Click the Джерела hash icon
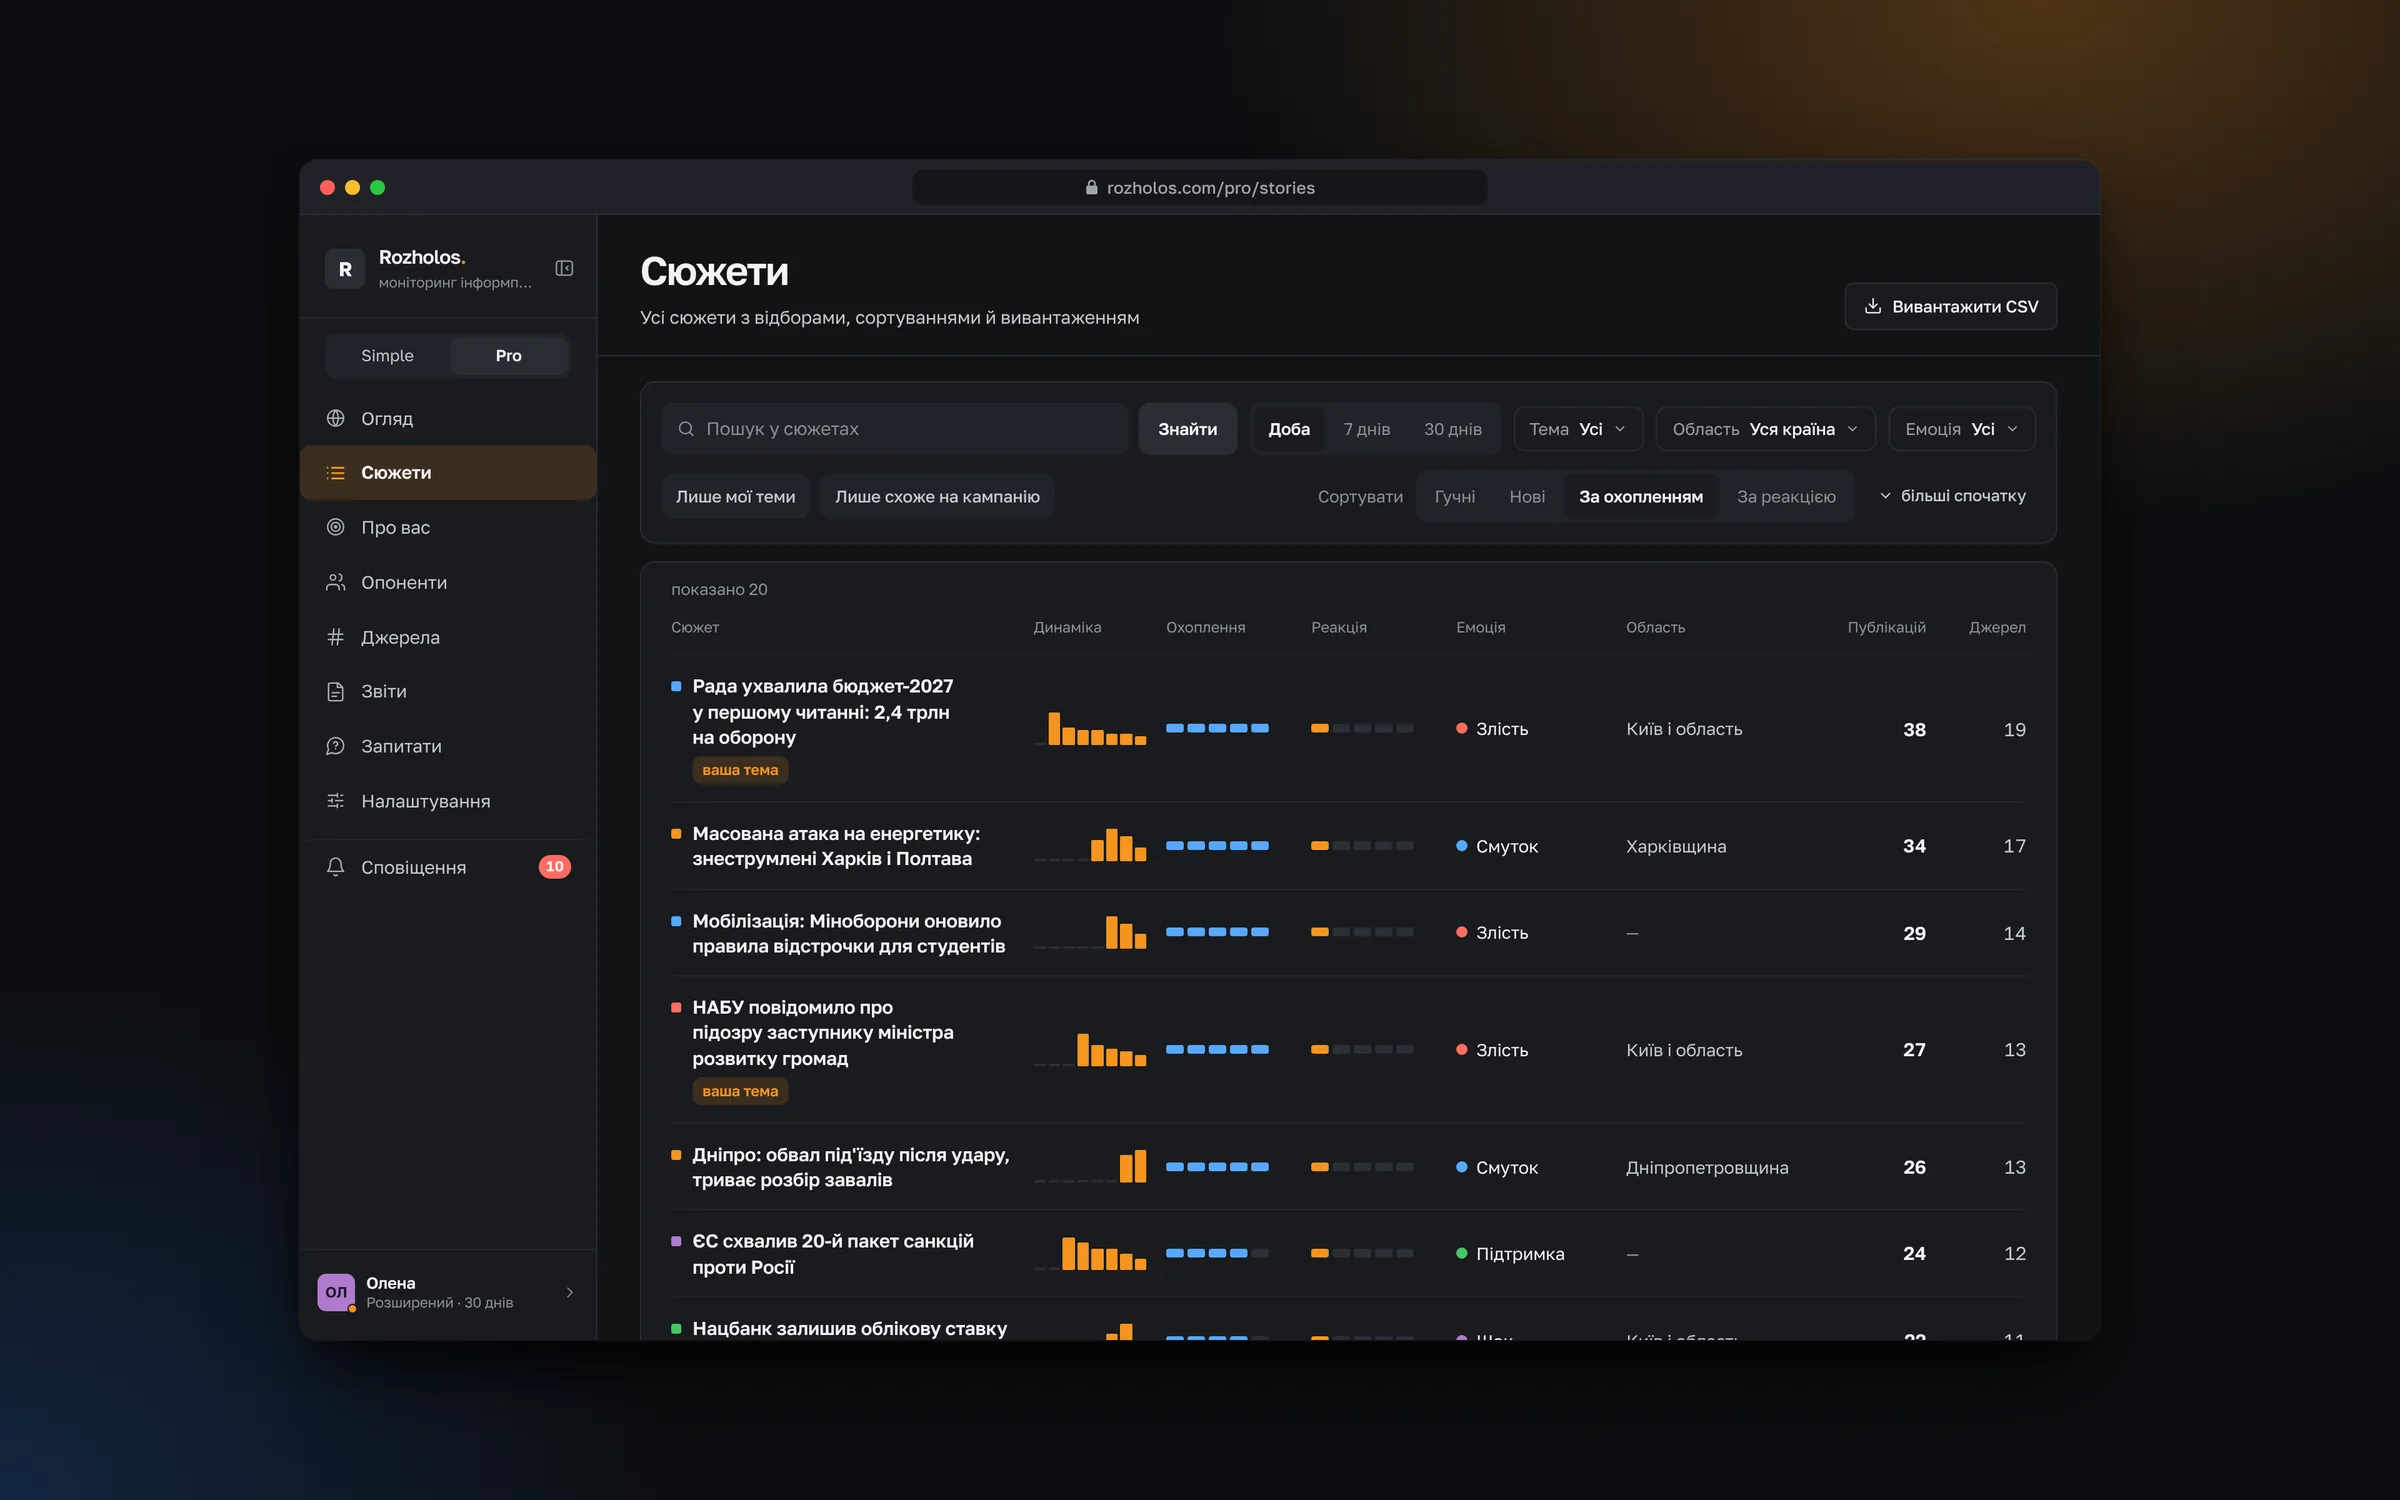This screenshot has height=1500, width=2400. 336,637
